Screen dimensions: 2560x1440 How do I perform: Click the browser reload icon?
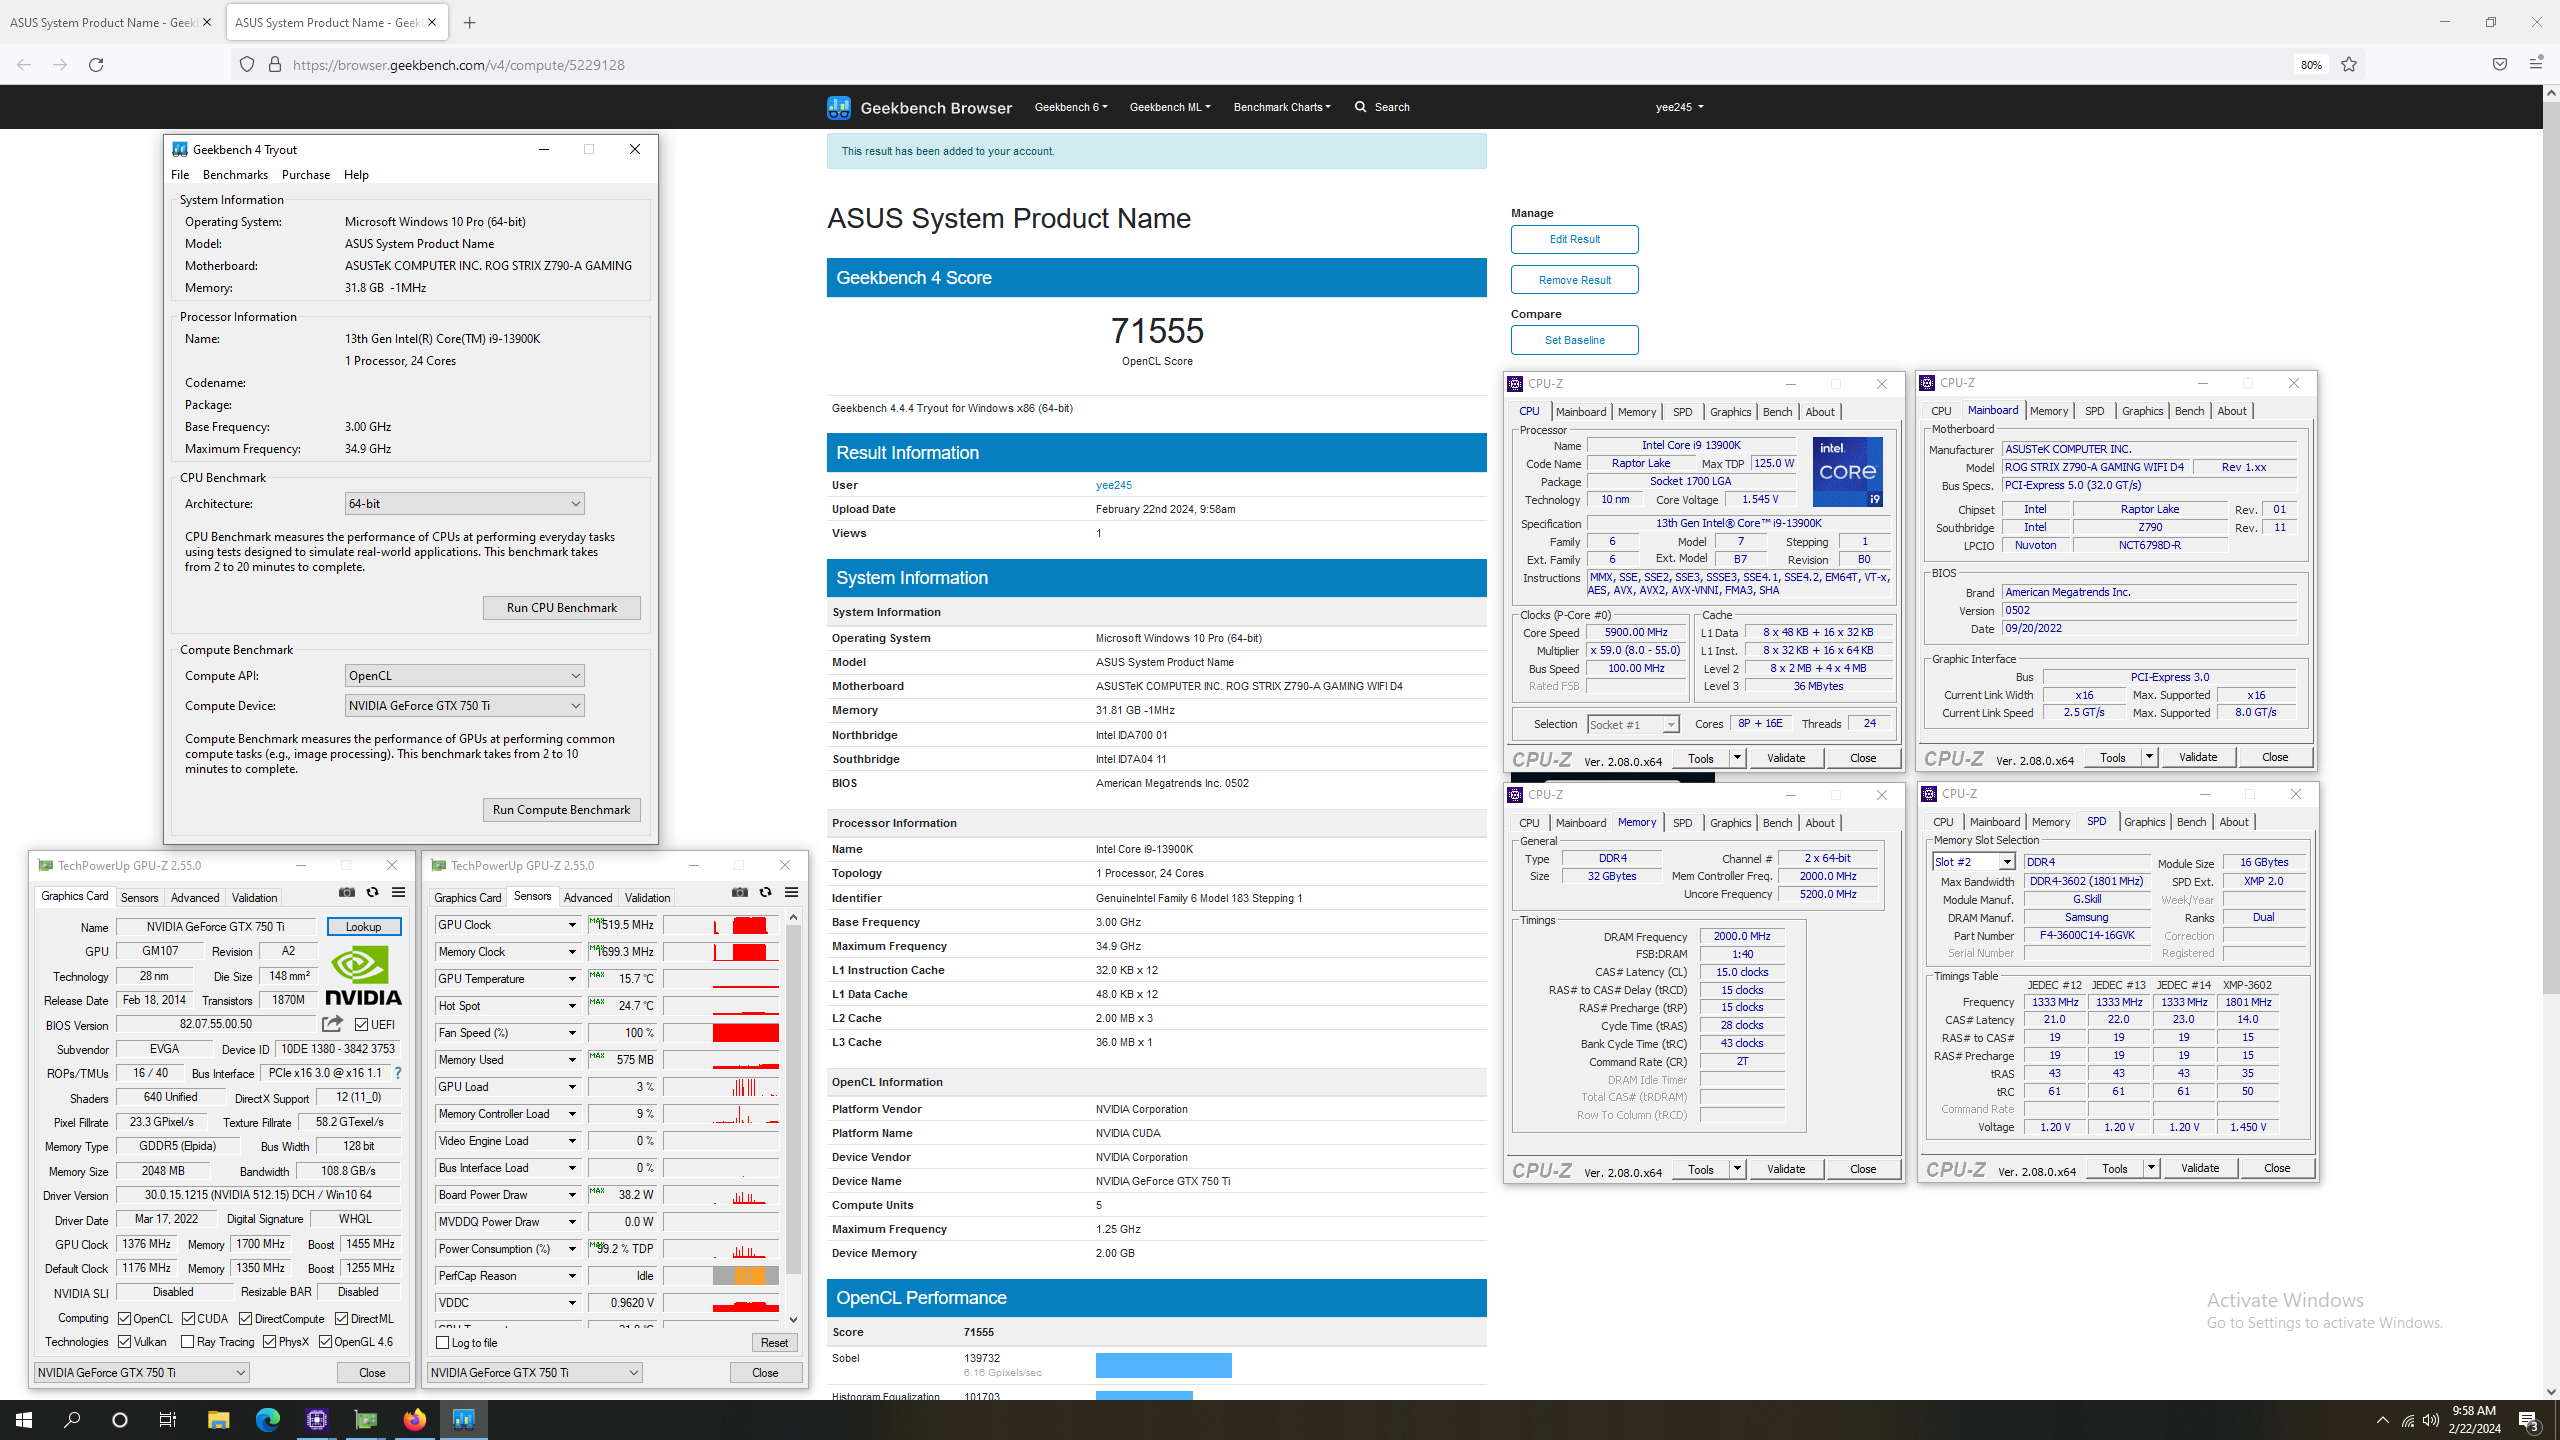96,65
